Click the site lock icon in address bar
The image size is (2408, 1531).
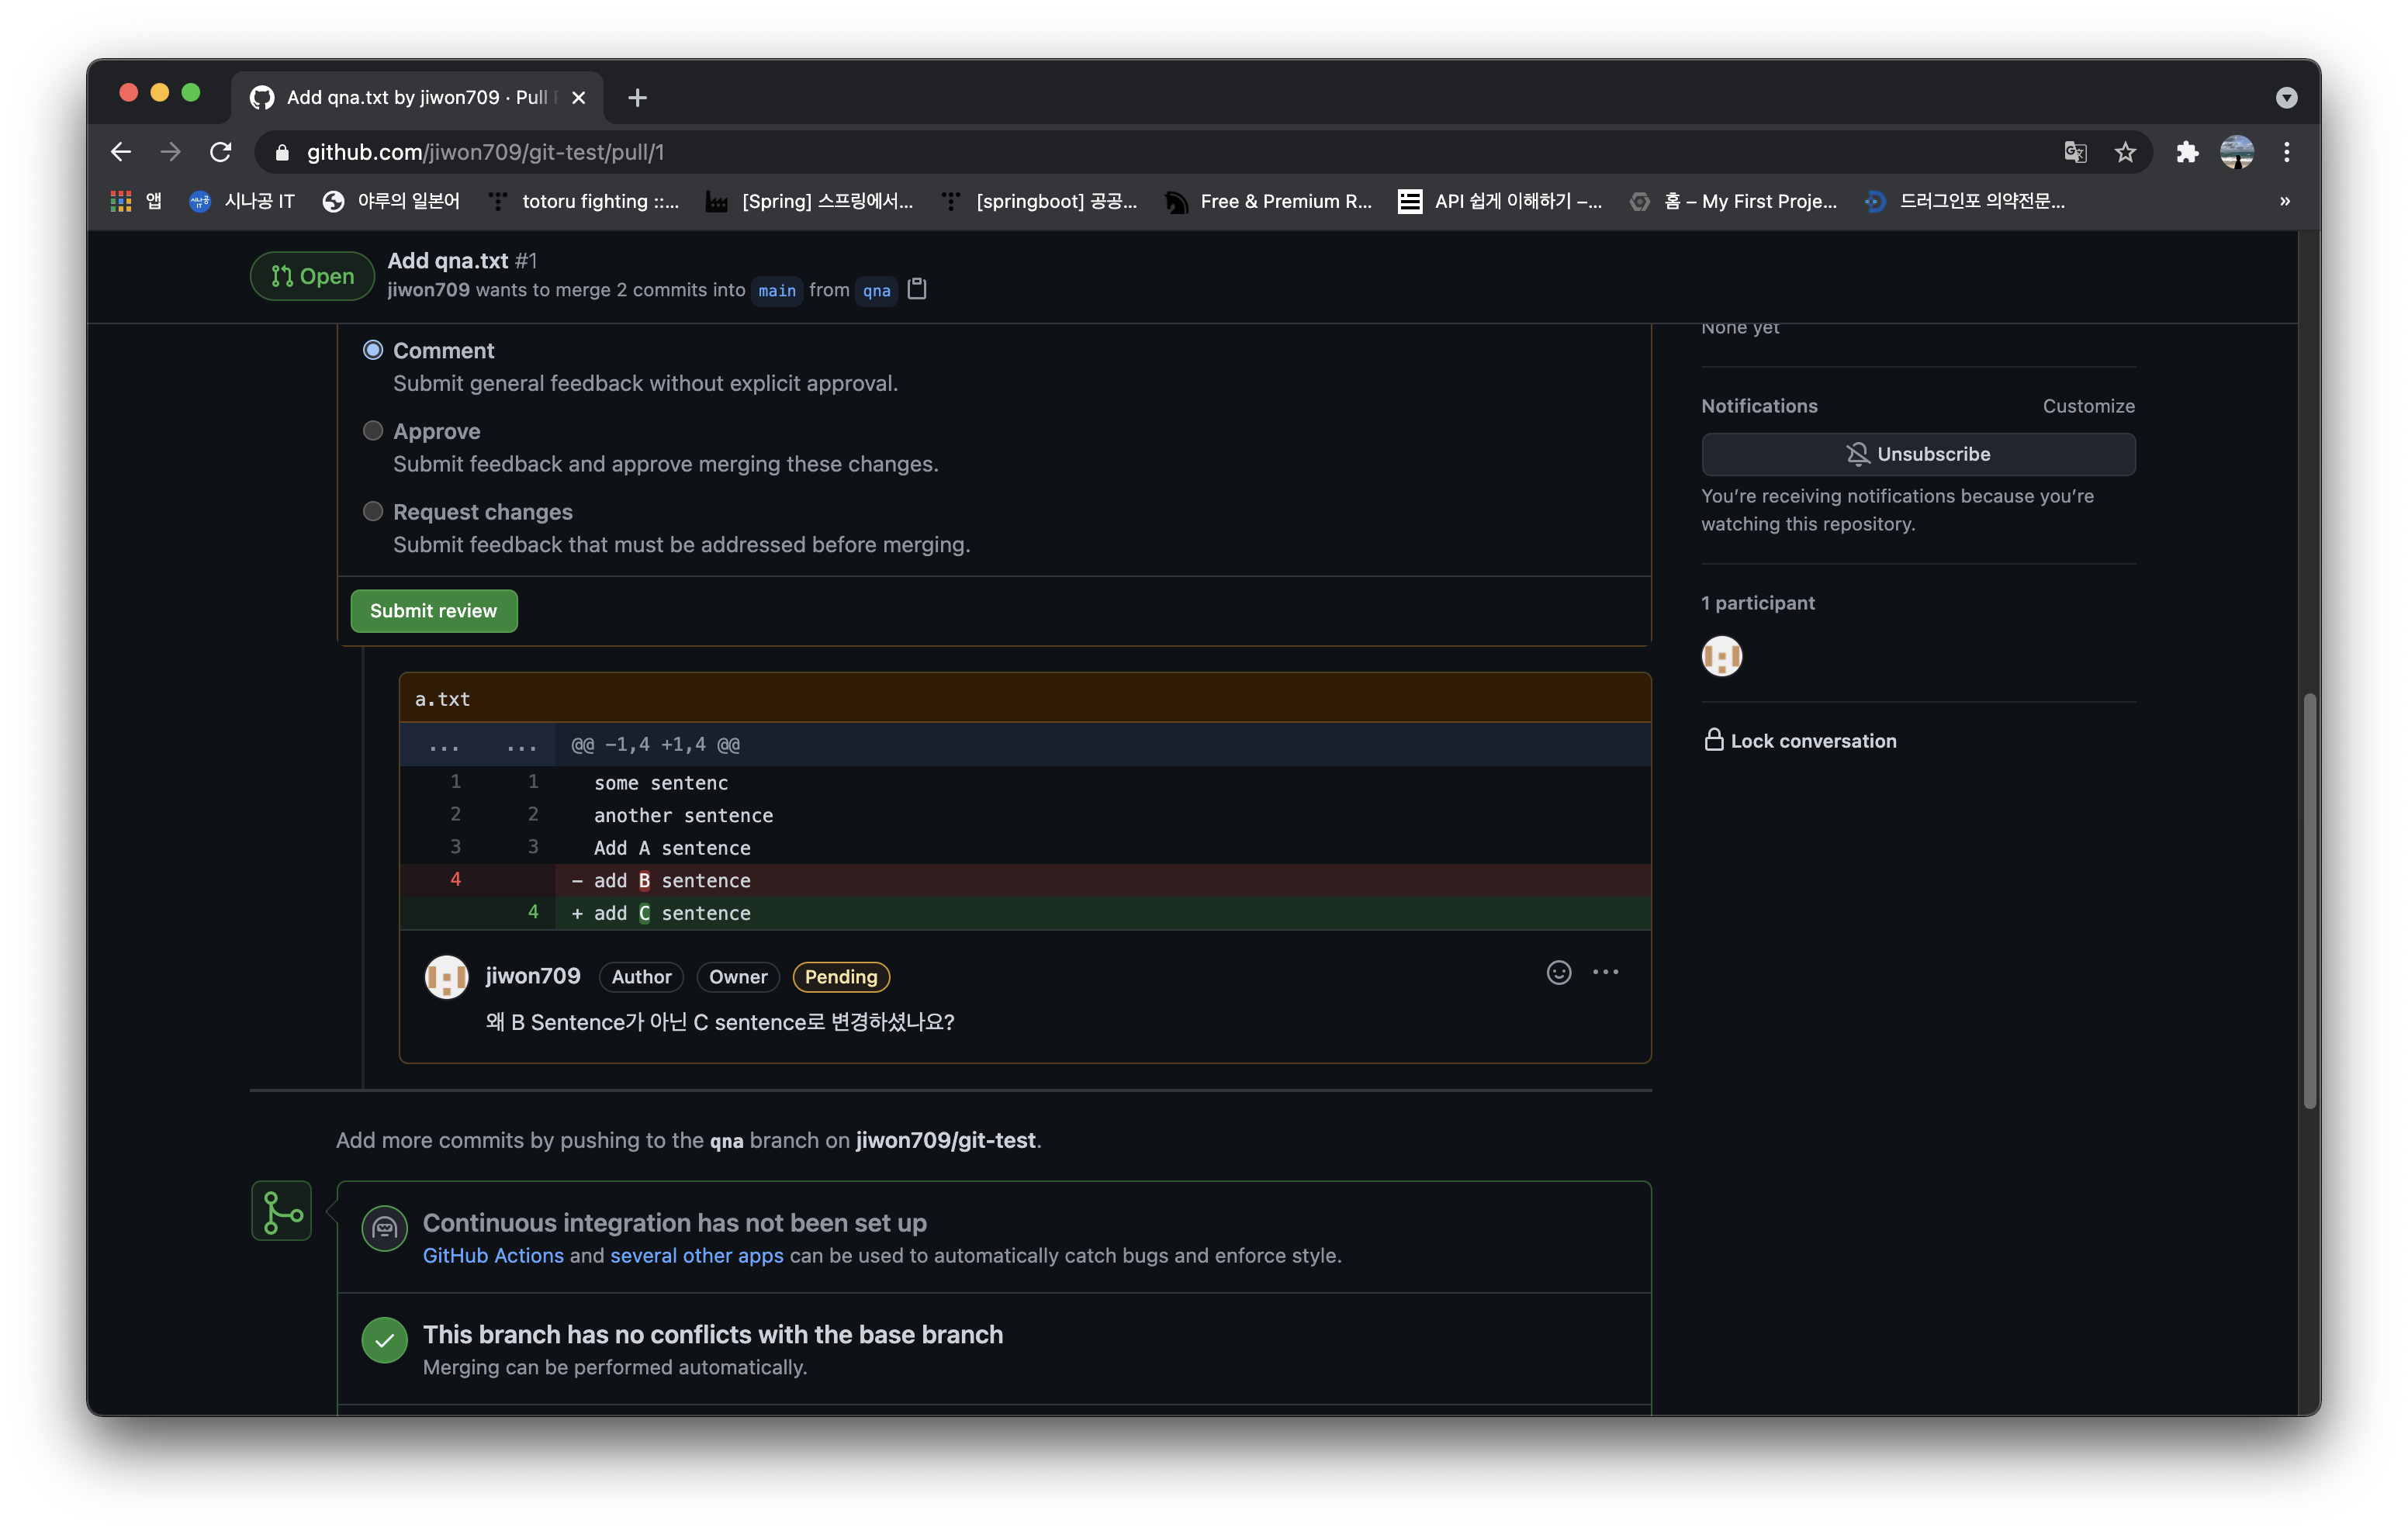pyautogui.click(x=282, y=152)
